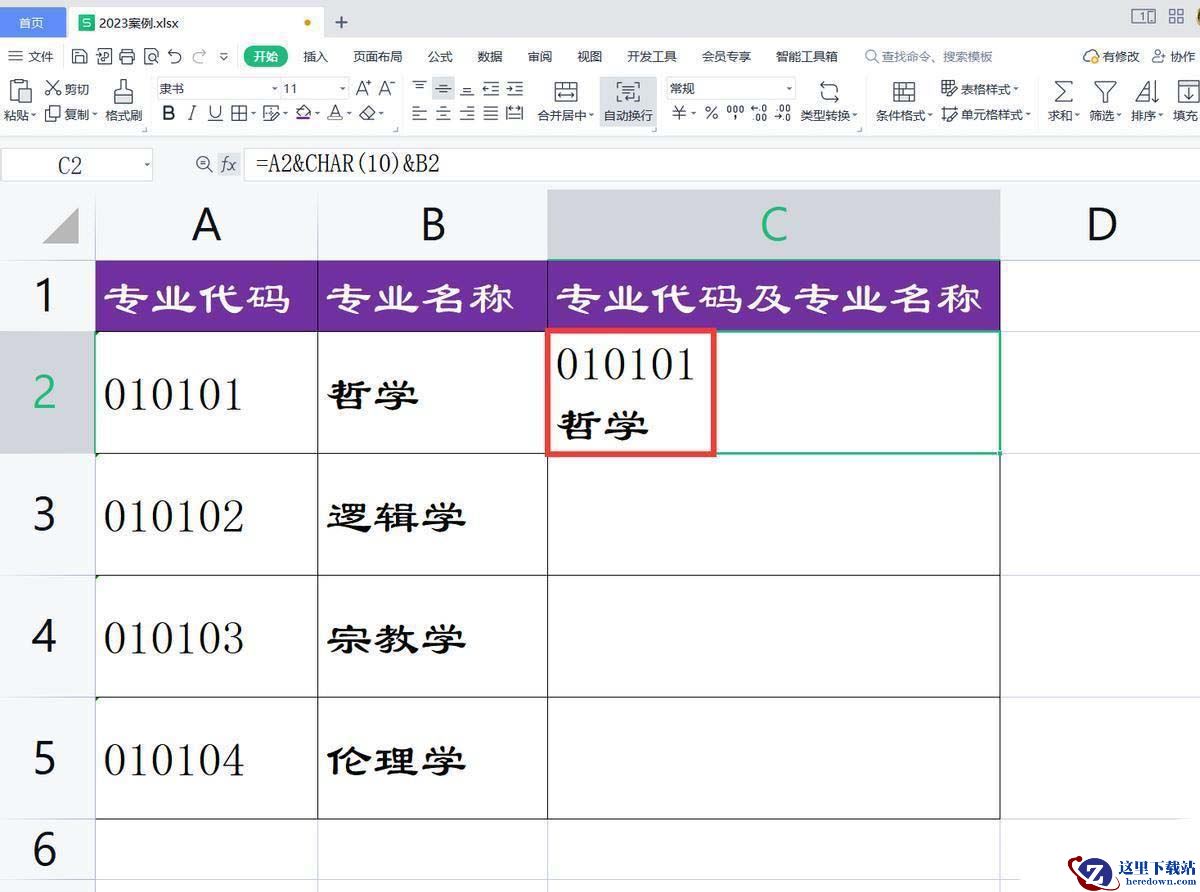This screenshot has height=892, width=1200.
Task: Click the search commands box 查找命令
Action: tap(929, 57)
